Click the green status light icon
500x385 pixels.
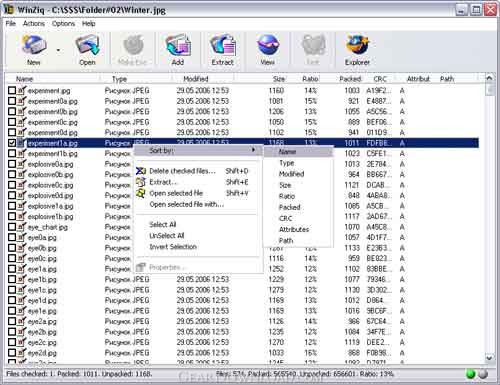[471, 374]
